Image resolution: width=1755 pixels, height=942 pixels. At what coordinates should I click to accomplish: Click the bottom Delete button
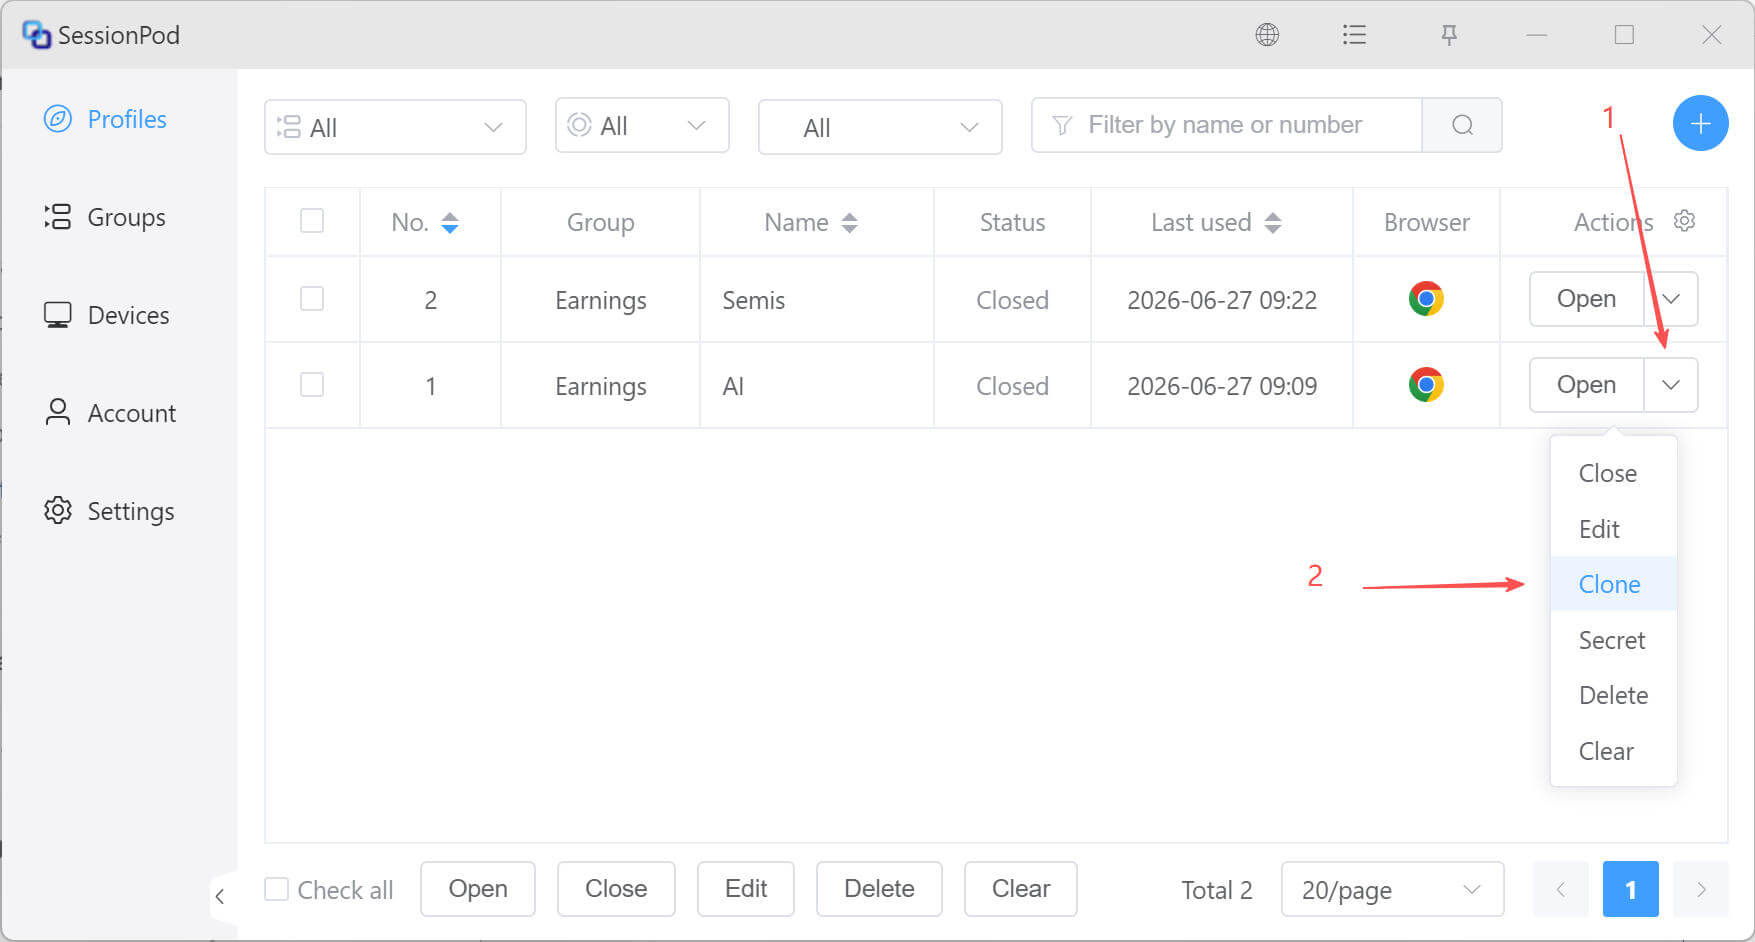(879, 889)
